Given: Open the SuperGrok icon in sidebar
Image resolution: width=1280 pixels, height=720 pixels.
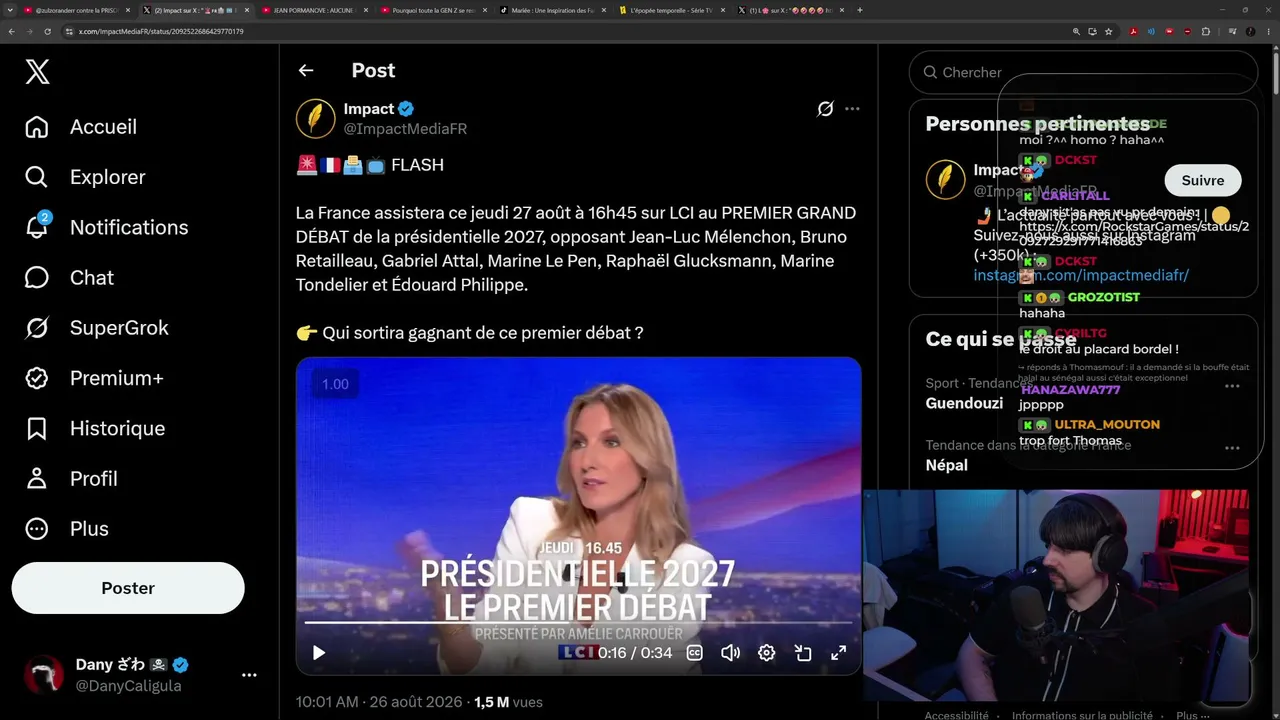Looking at the screenshot, I should tap(37, 328).
